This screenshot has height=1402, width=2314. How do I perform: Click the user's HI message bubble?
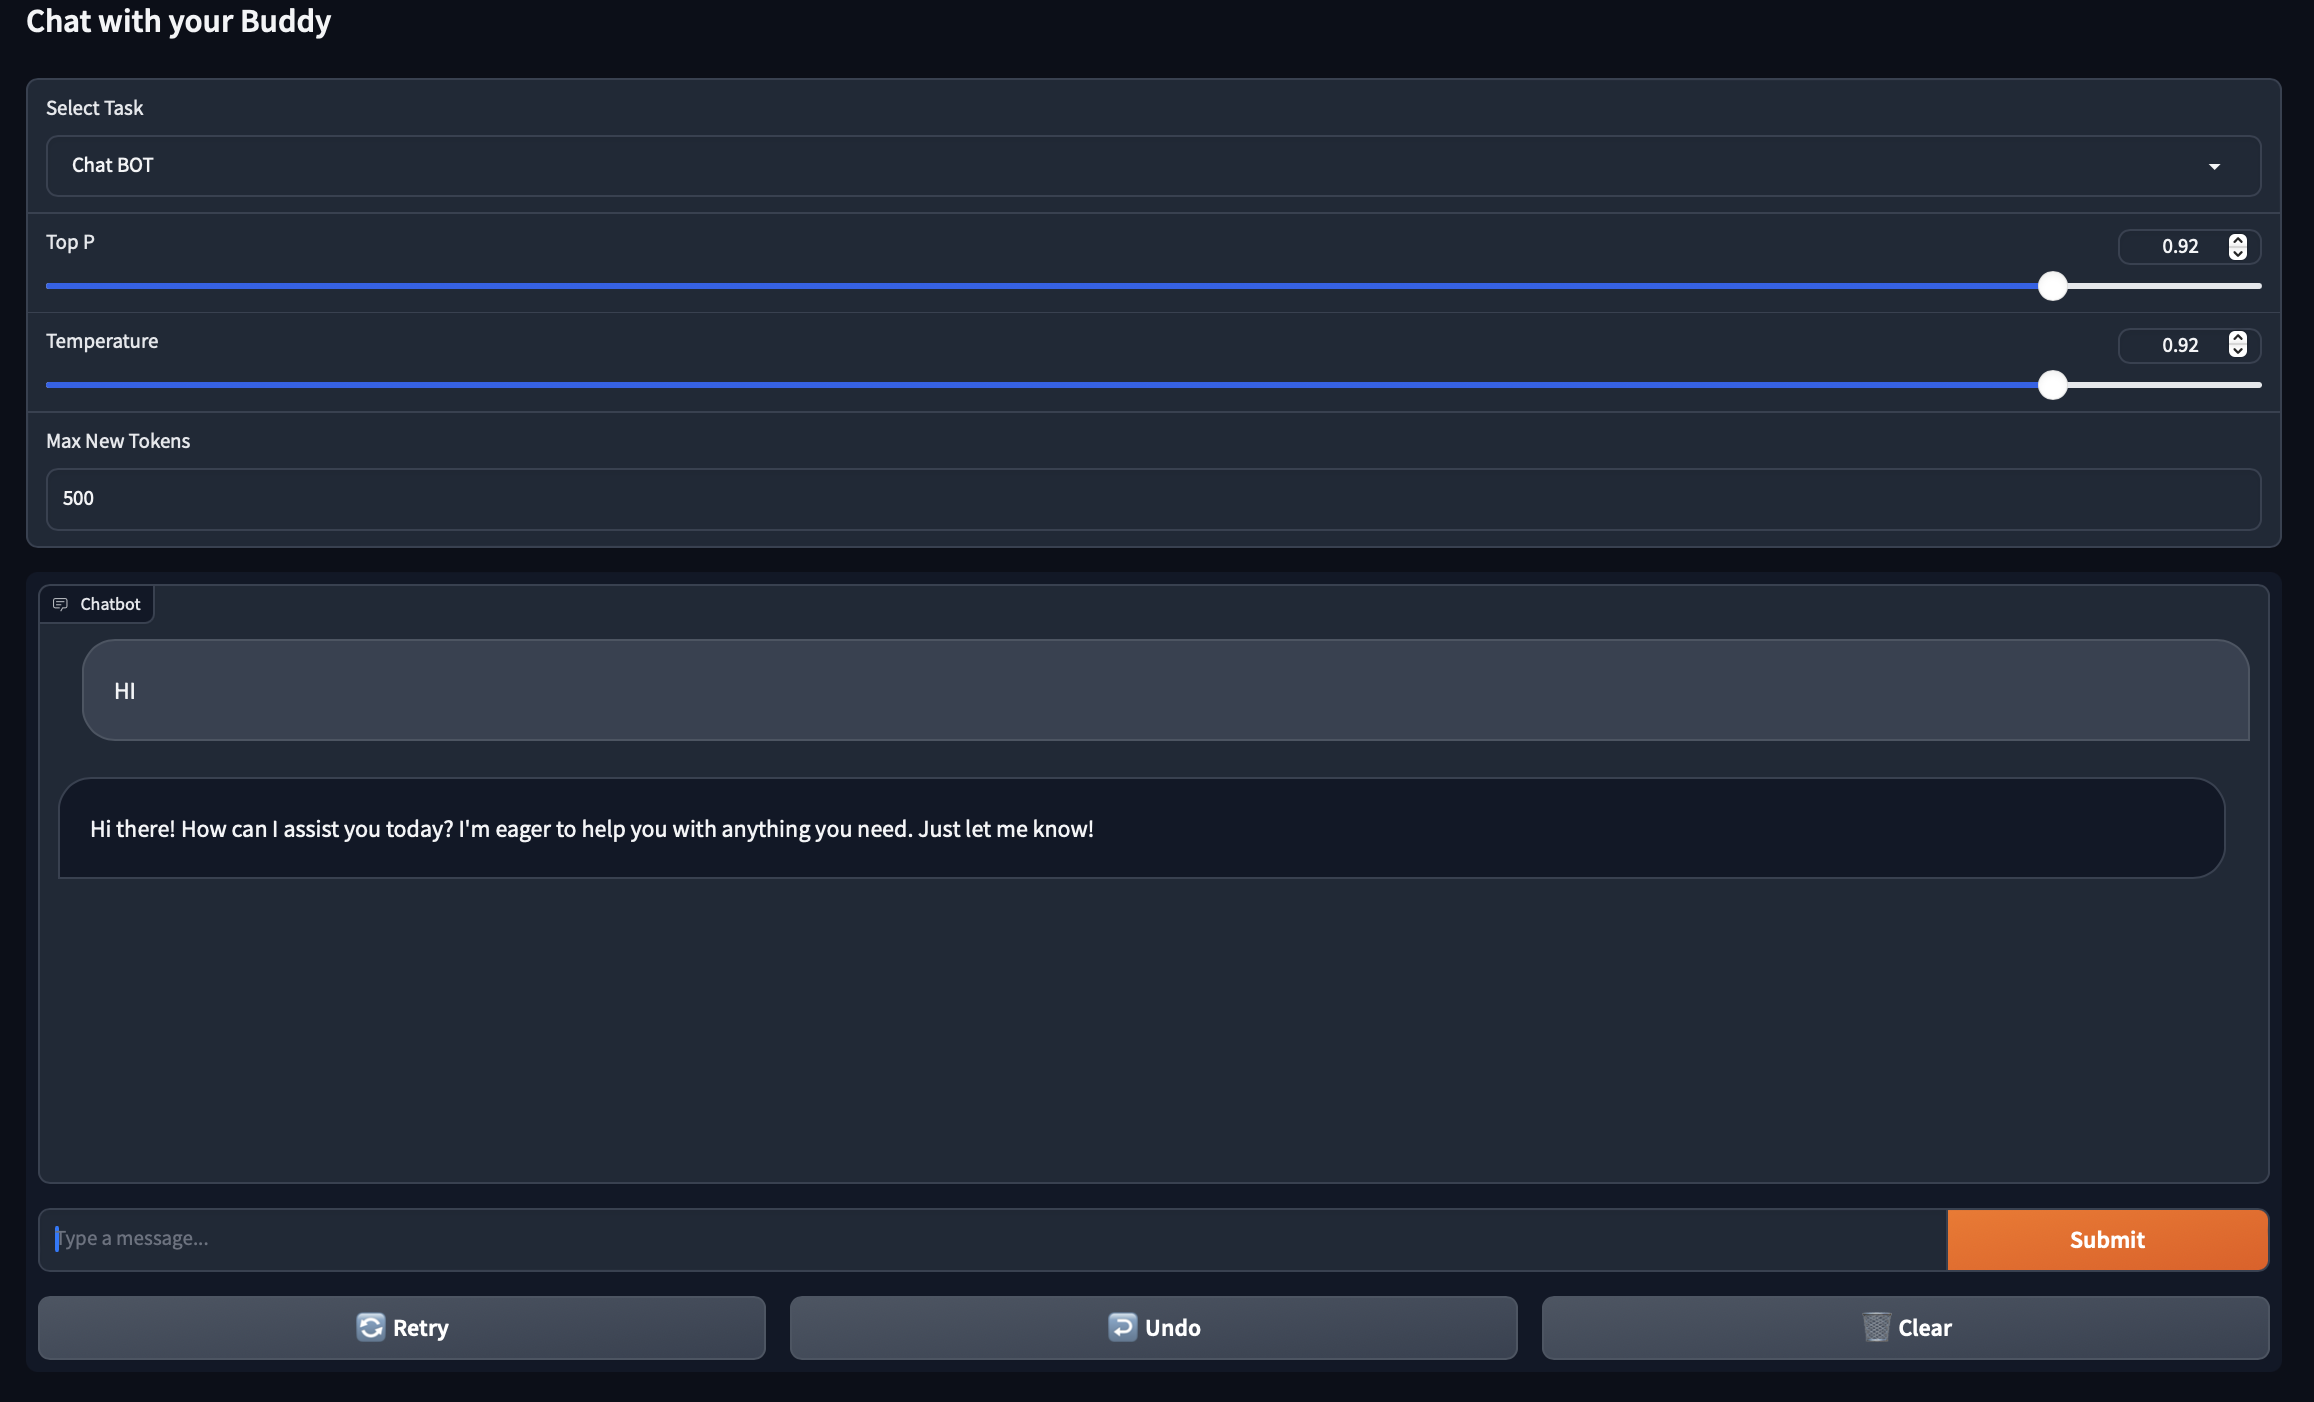[x=1164, y=691]
